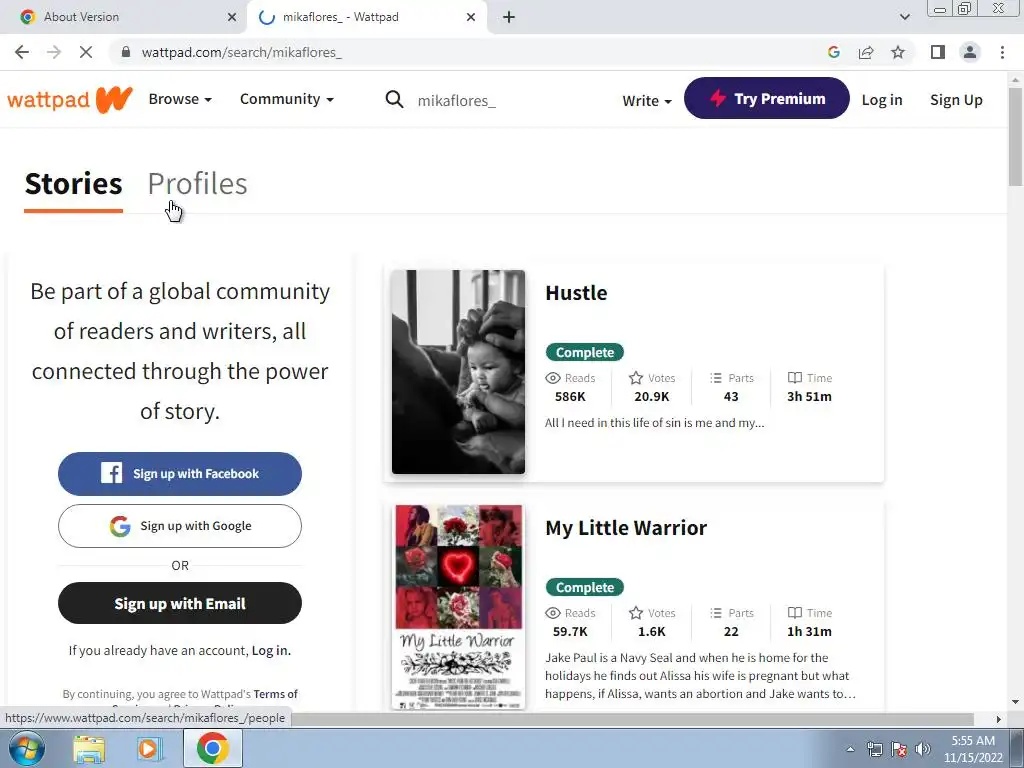This screenshot has height=768, width=1024.
Task: Click Sign up with Facebook button
Action: pyautogui.click(x=180, y=473)
